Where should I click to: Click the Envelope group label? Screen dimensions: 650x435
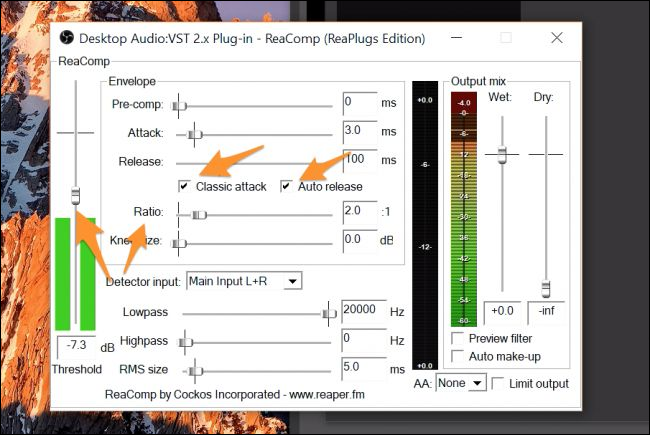coord(132,81)
